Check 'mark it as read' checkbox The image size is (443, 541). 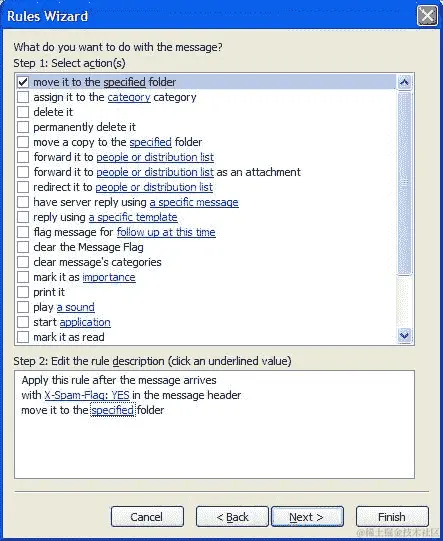(23, 337)
